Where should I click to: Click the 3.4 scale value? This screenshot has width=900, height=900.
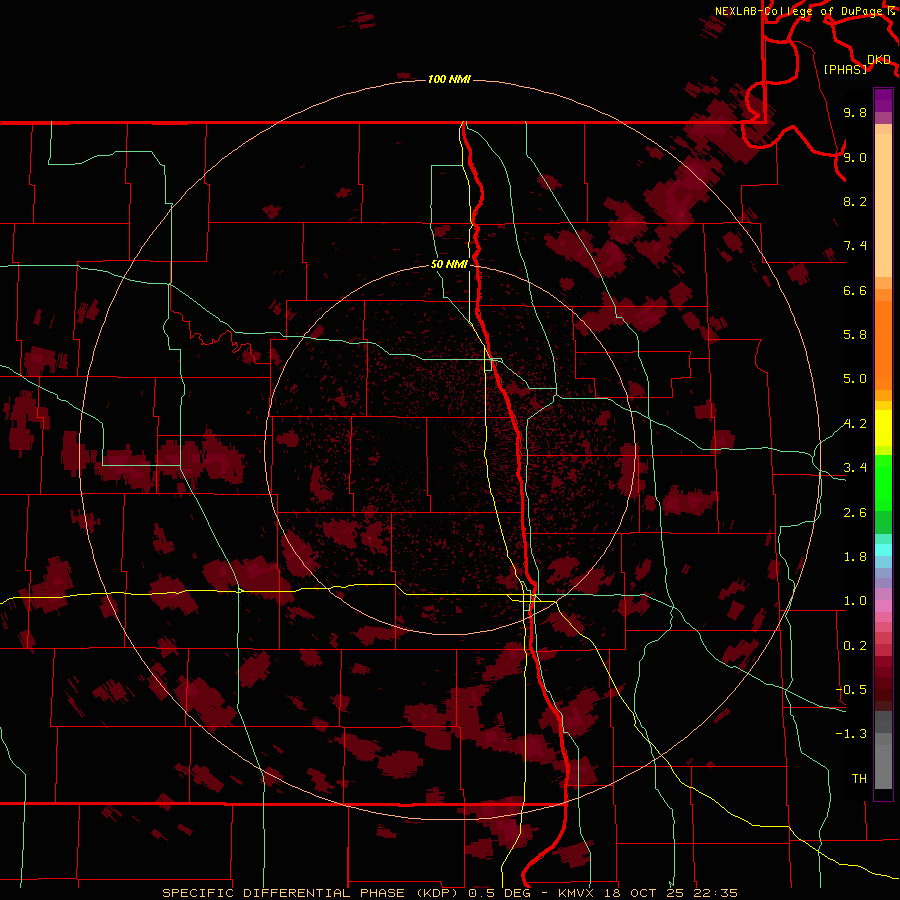(x=855, y=468)
